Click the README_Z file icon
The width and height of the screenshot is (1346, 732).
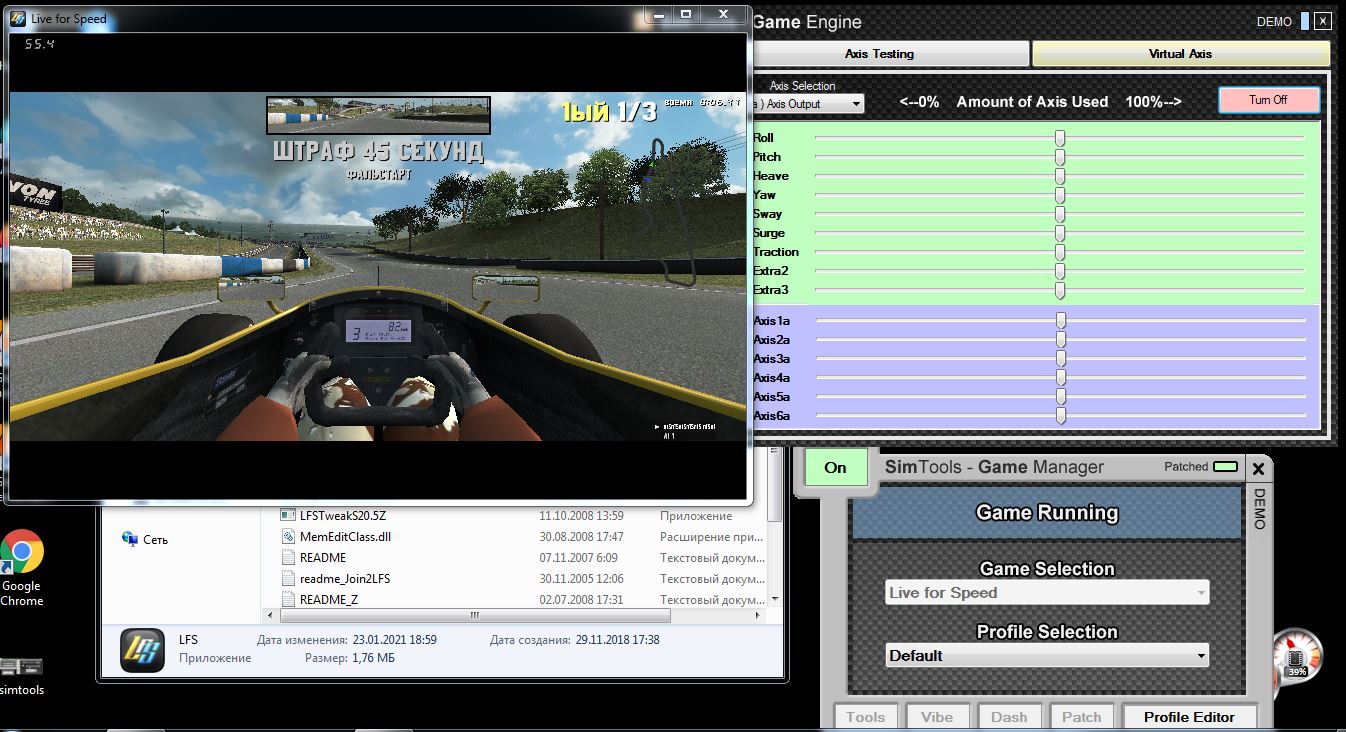point(288,600)
